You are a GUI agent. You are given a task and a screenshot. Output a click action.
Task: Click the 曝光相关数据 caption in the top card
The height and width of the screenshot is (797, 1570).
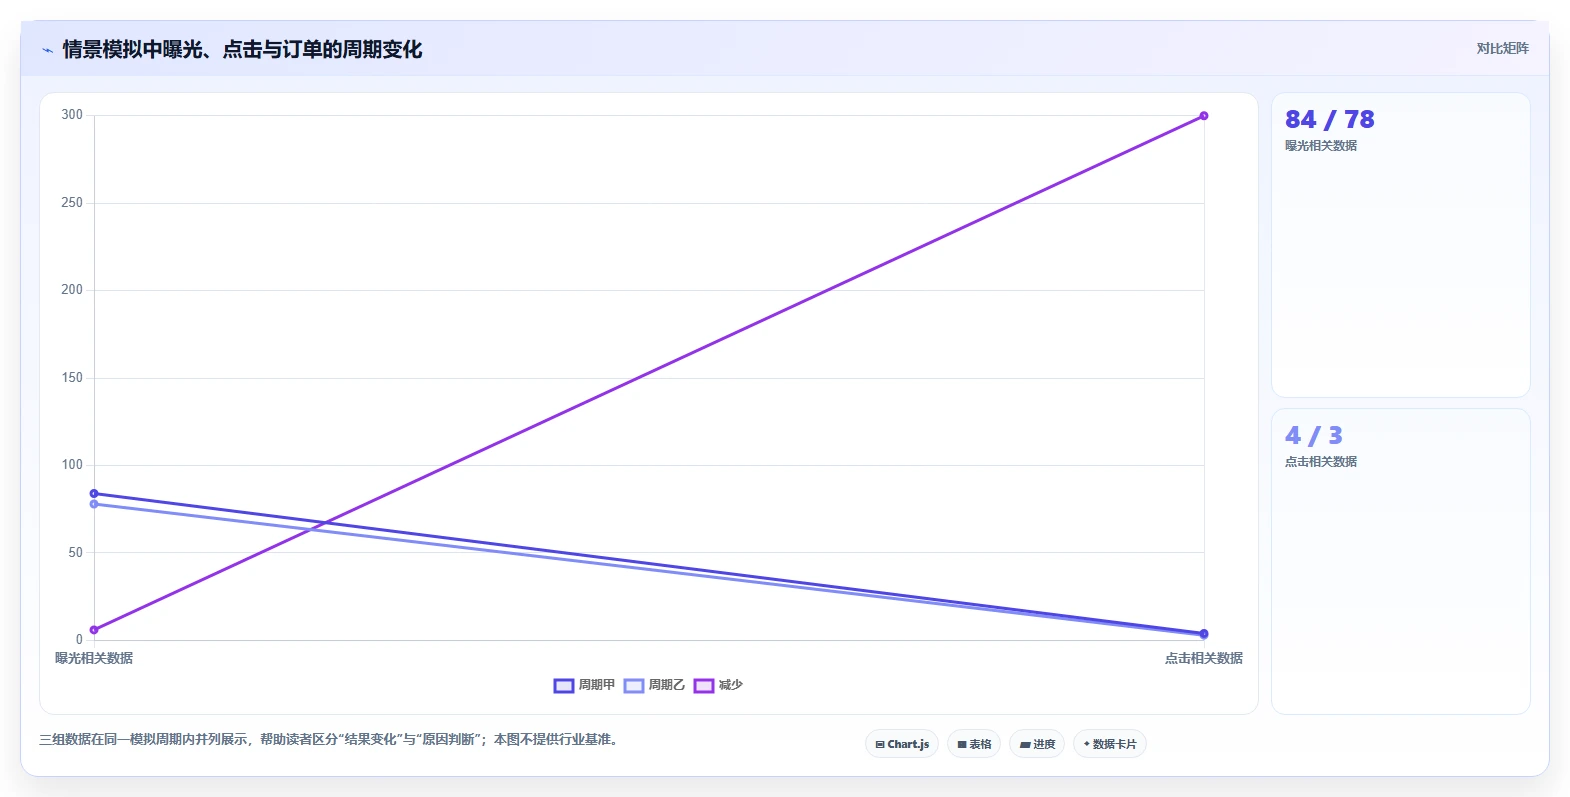(x=1321, y=146)
